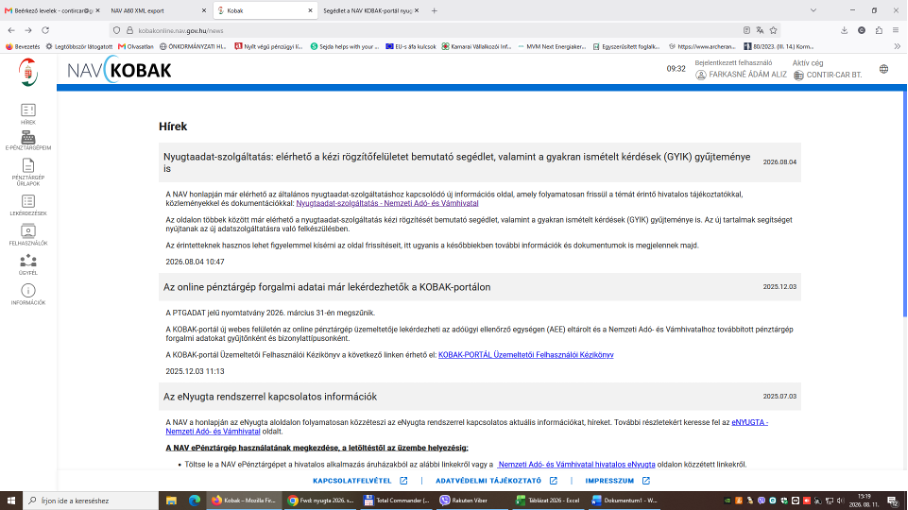This screenshot has width=908, height=510.
Task: Open the Bevezetés bookmark
Action: [23, 46]
